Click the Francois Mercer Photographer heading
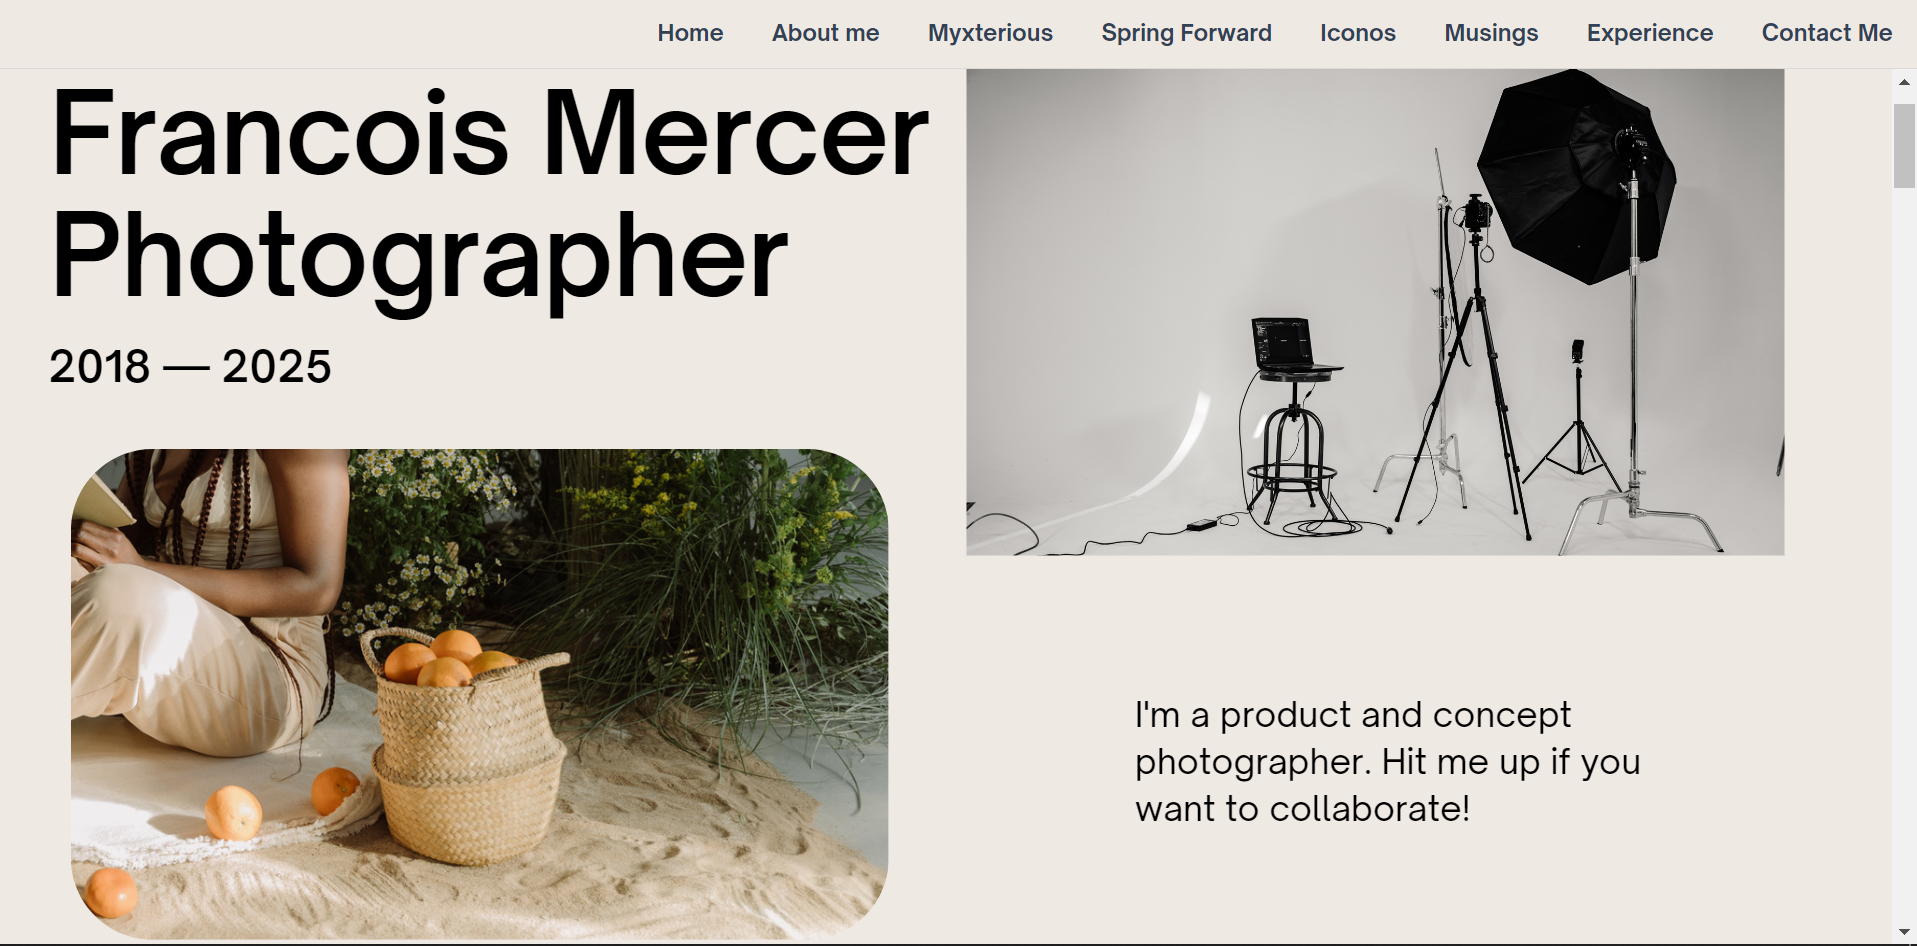1917x946 pixels. [x=490, y=192]
